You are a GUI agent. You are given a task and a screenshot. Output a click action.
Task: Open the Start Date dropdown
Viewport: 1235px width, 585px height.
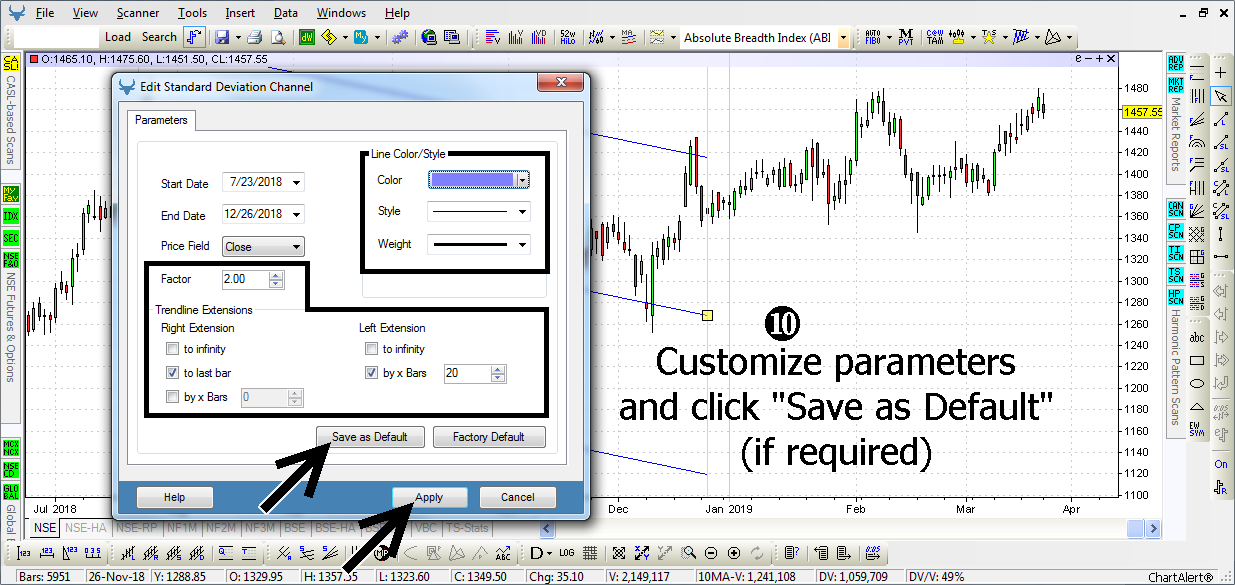pyautogui.click(x=296, y=183)
